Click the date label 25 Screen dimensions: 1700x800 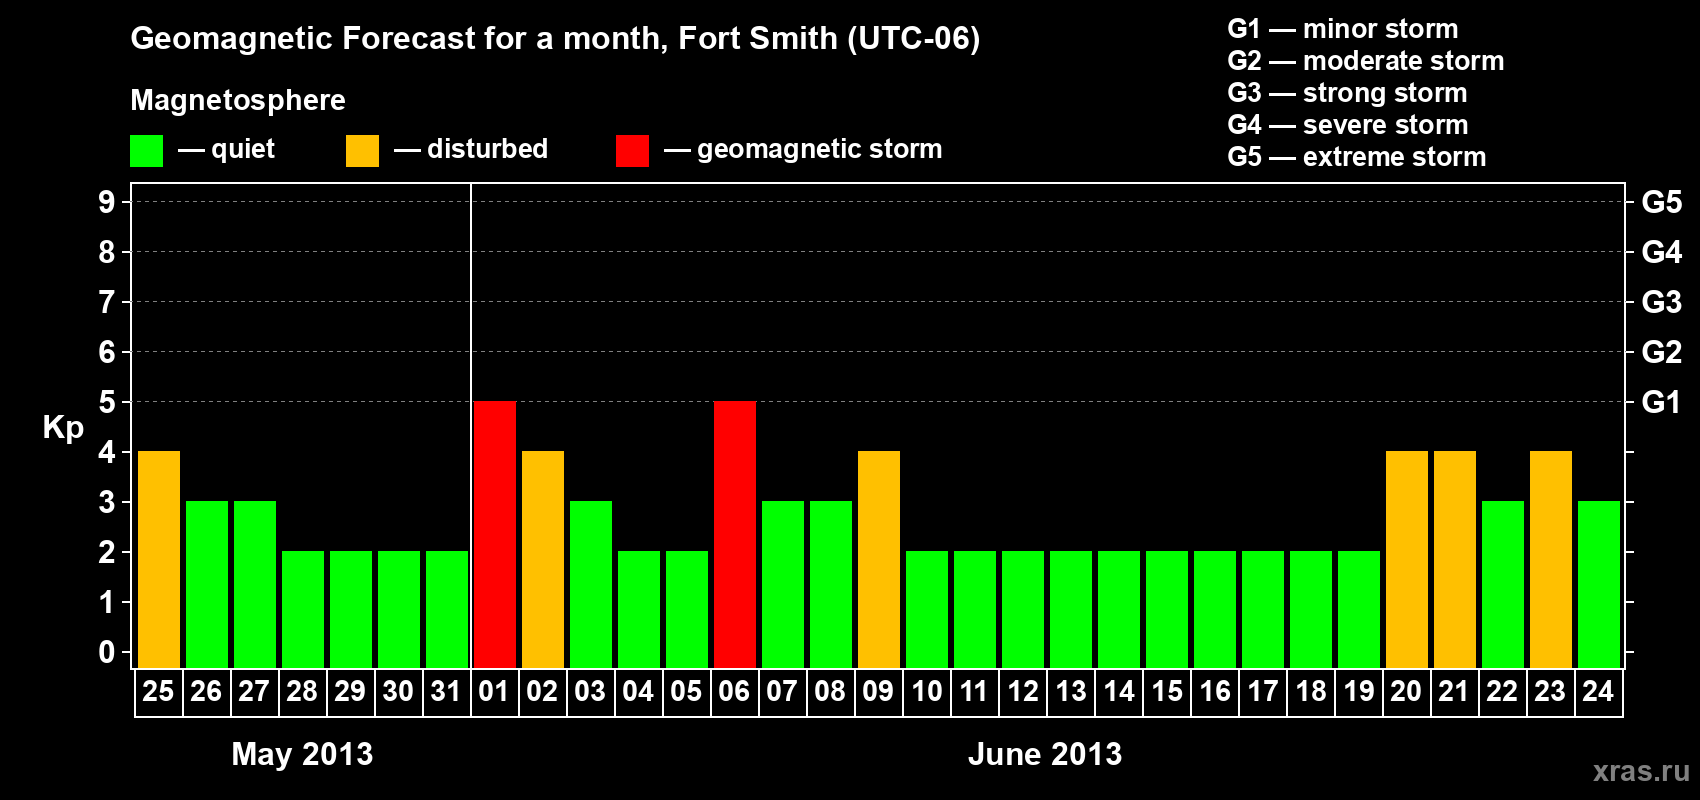(x=158, y=691)
